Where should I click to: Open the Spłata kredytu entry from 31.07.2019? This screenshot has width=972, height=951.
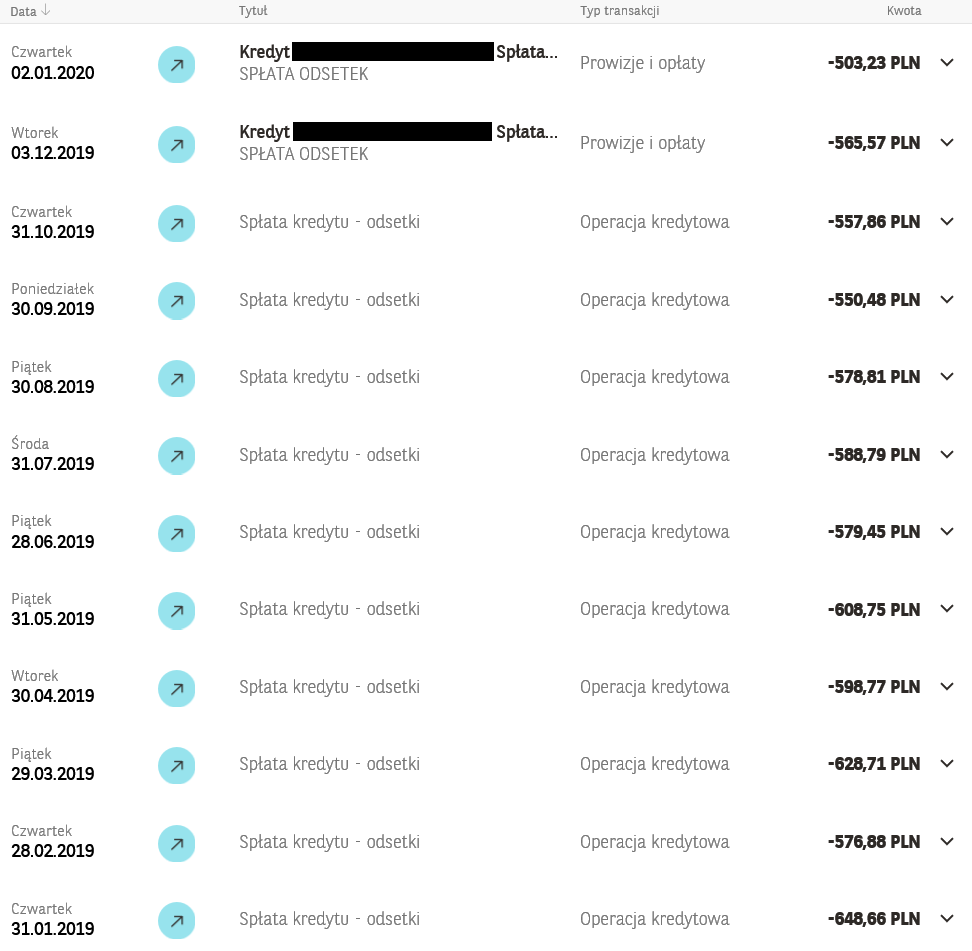[x=329, y=455]
